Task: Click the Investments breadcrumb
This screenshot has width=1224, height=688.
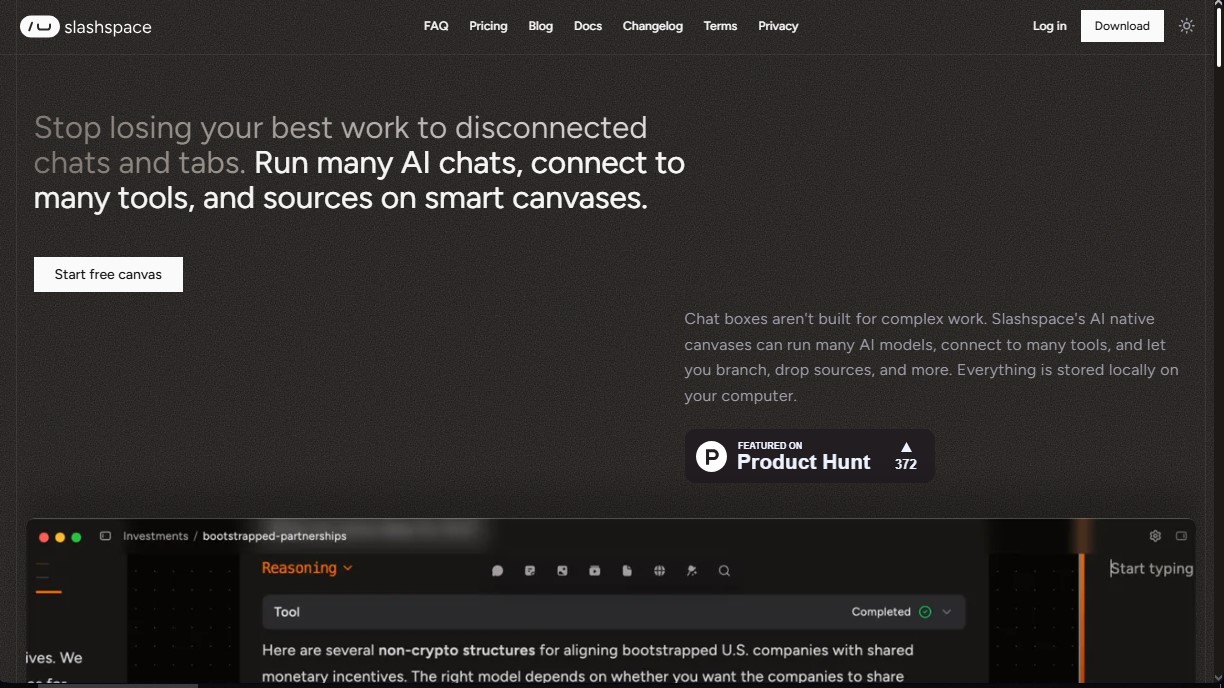Action: (155, 536)
